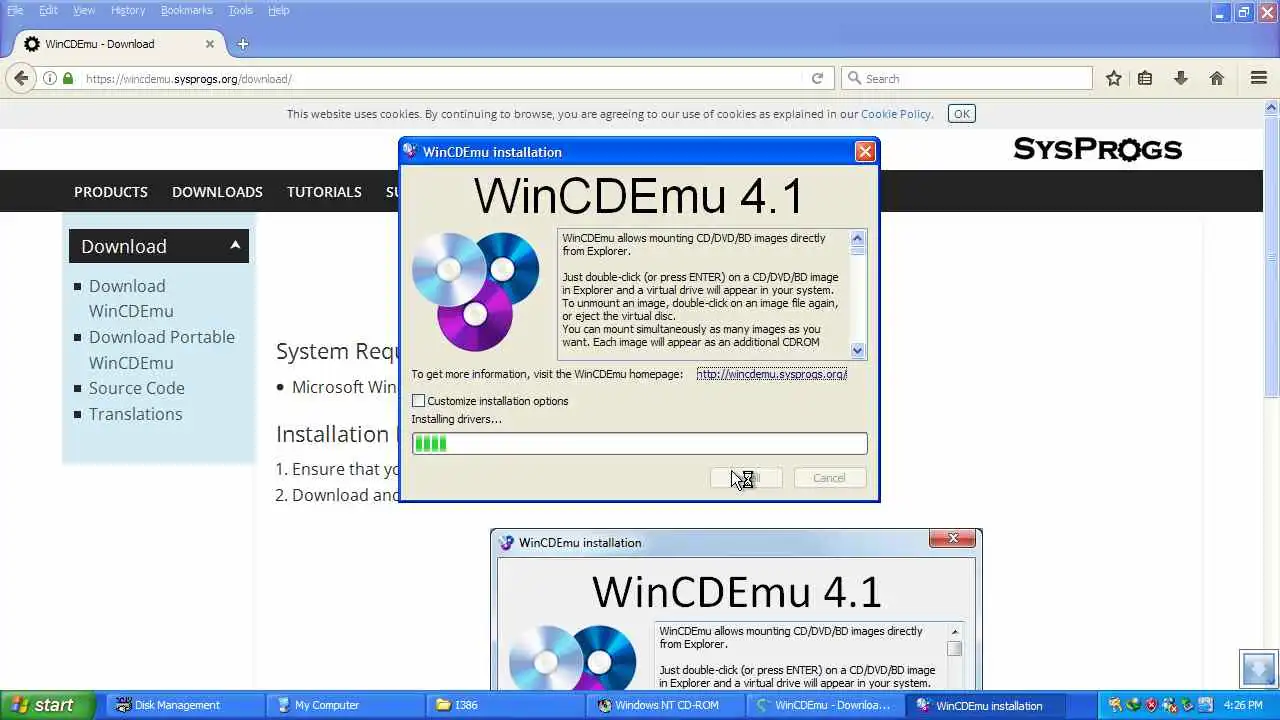Open a new tab with the plus icon
Screen dimensions: 1280x720
point(243,44)
